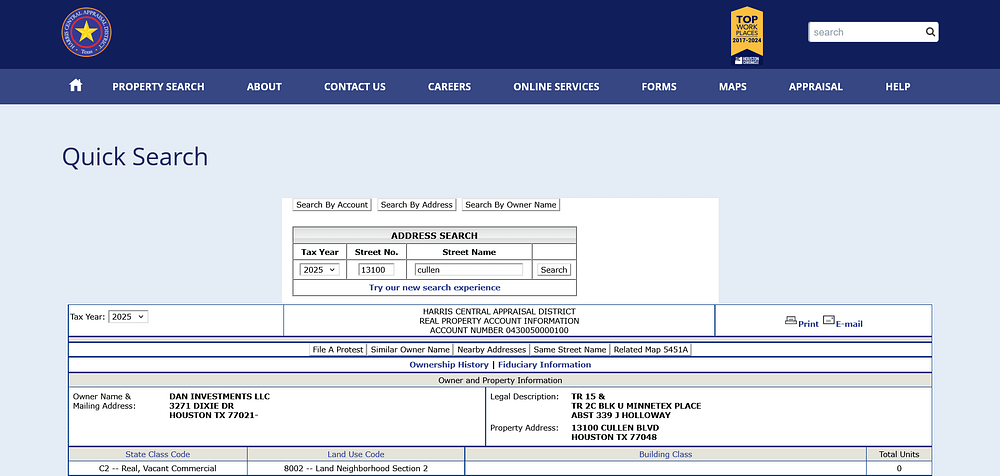The width and height of the screenshot is (1000, 476).
Task: Click legal description ABST 339 J HOLLOWAY
Action: [621, 415]
